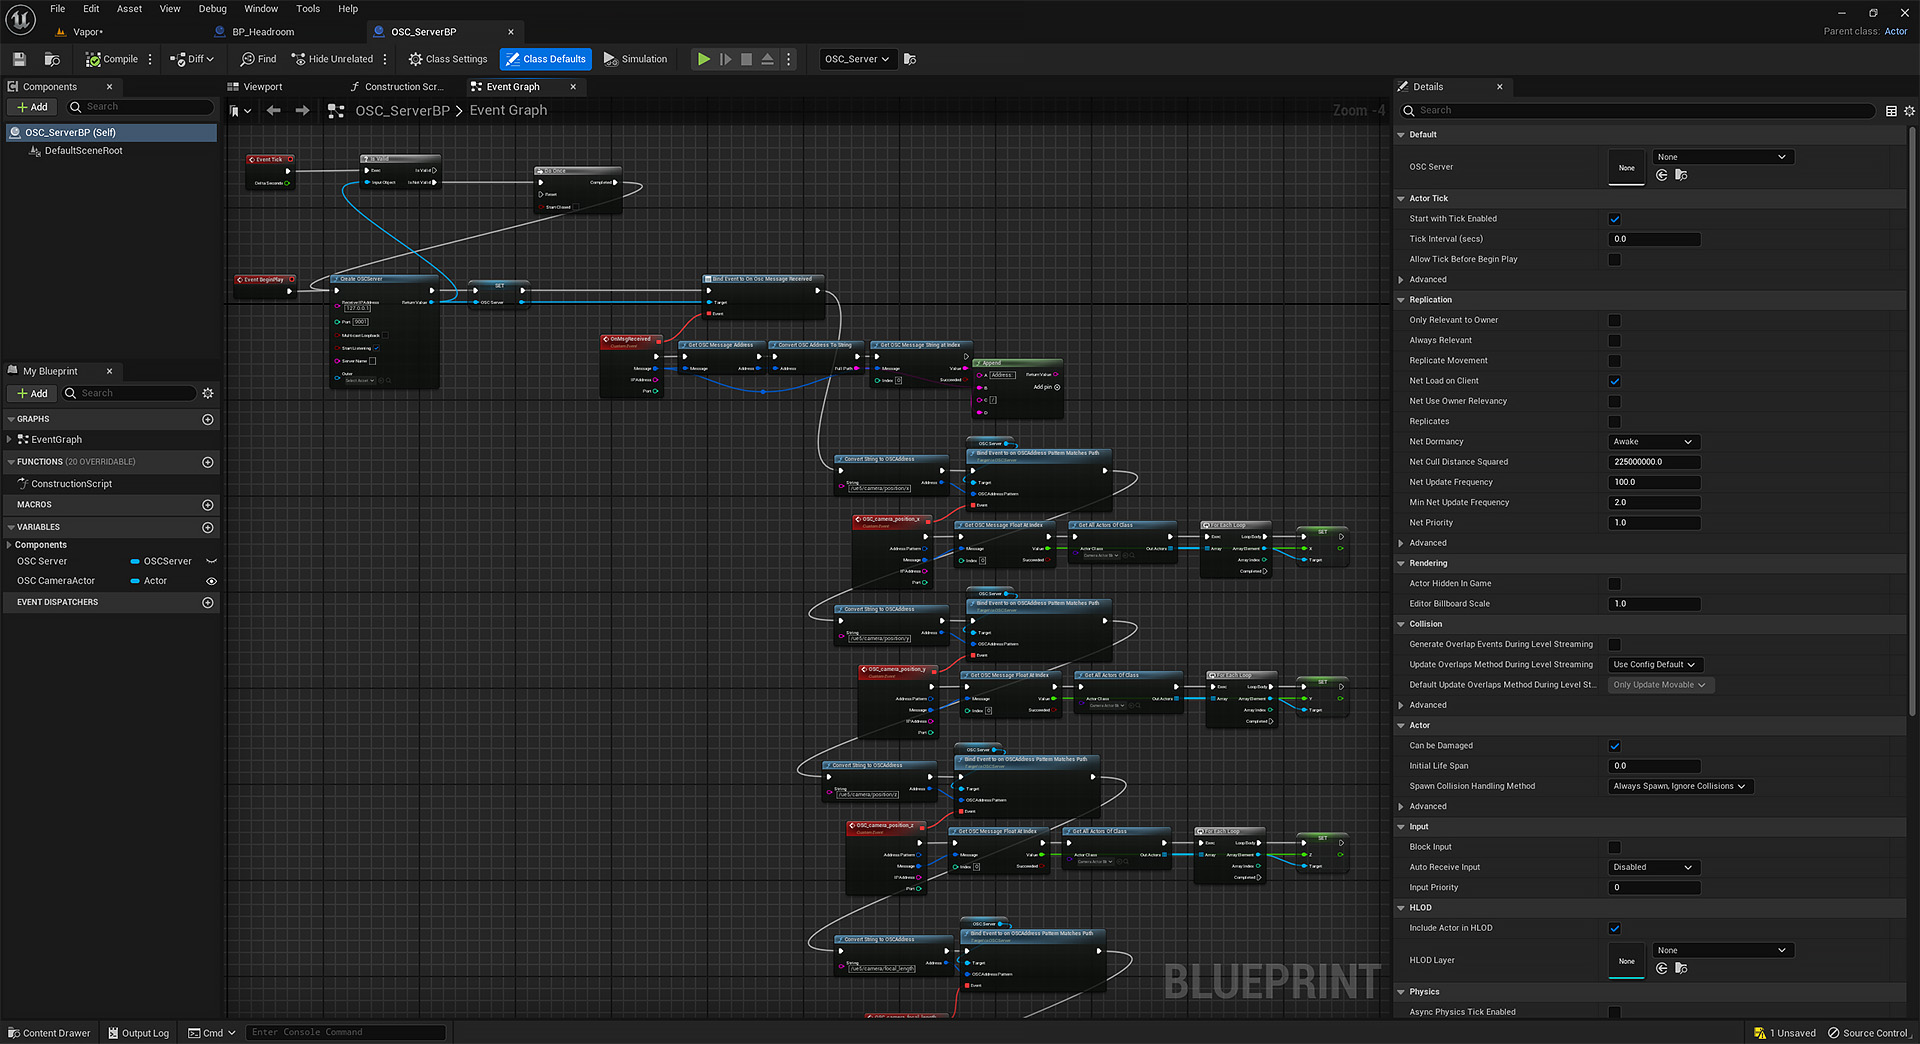Open play options three-dot menu
Image resolution: width=1920 pixels, height=1044 pixels.
coord(788,59)
